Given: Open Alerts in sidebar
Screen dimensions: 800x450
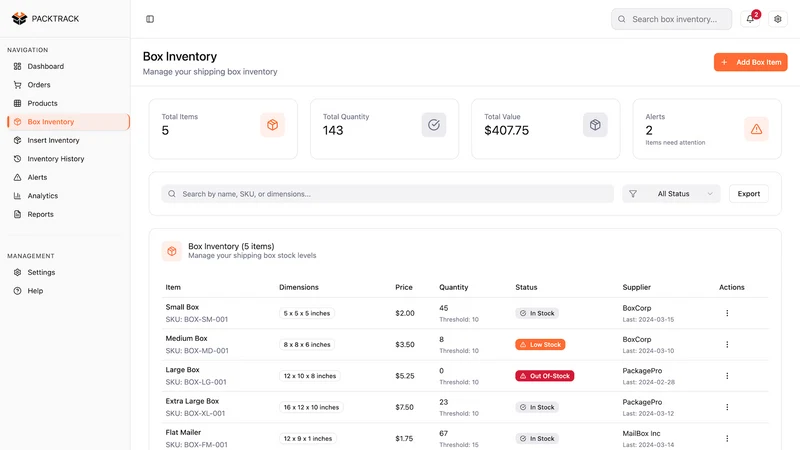Looking at the screenshot, I should (x=68, y=177).
